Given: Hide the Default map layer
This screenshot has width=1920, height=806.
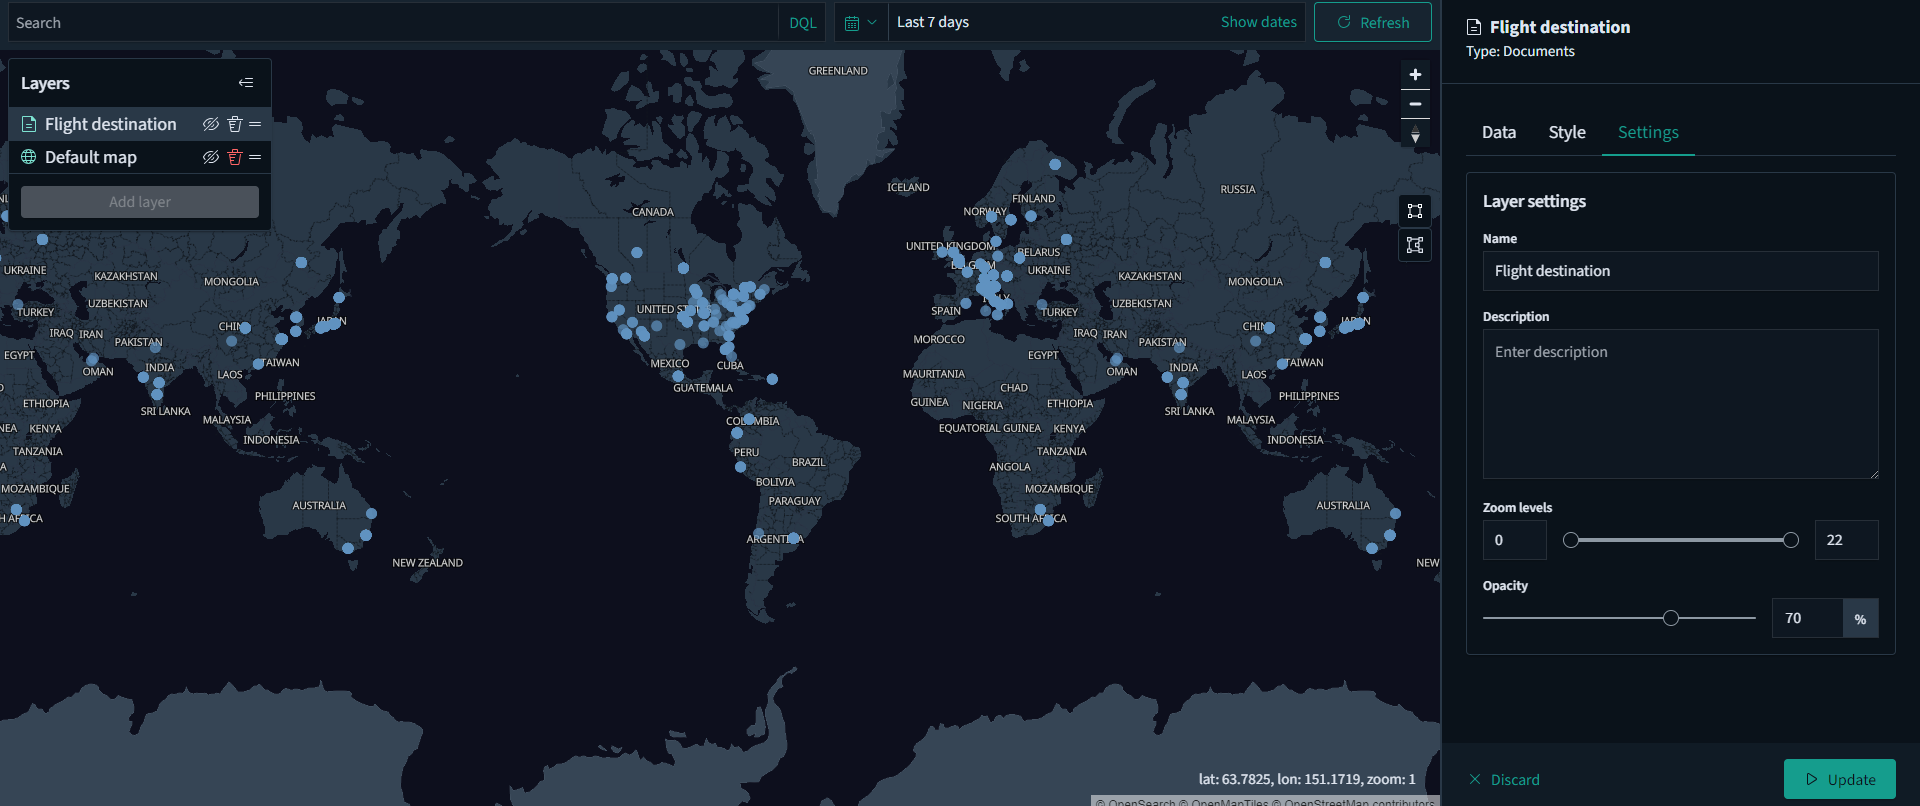Looking at the screenshot, I should pyautogui.click(x=210, y=157).
